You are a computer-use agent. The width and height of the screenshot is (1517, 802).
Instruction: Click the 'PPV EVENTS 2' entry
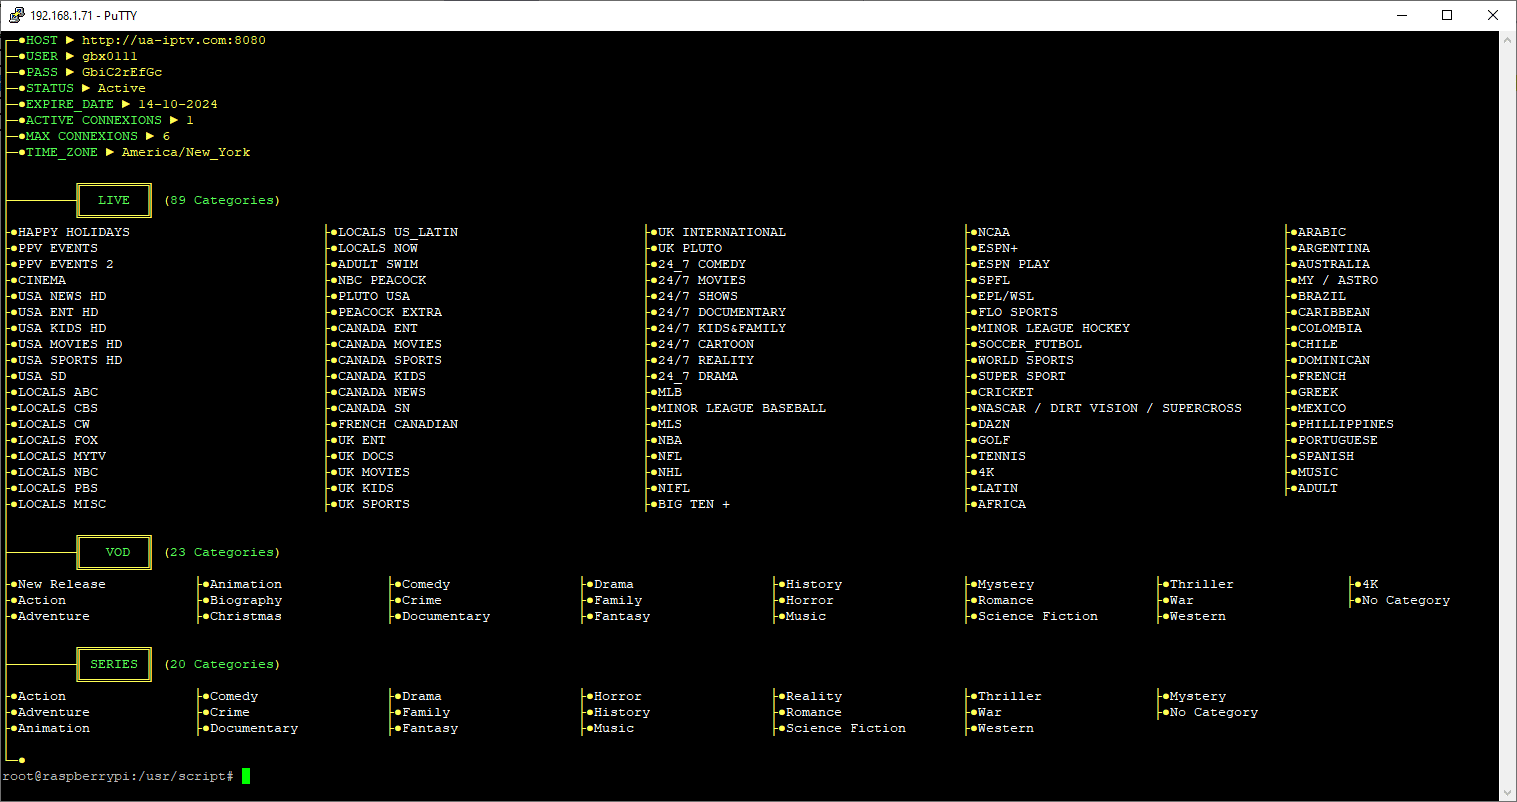(x=66, y=264)
